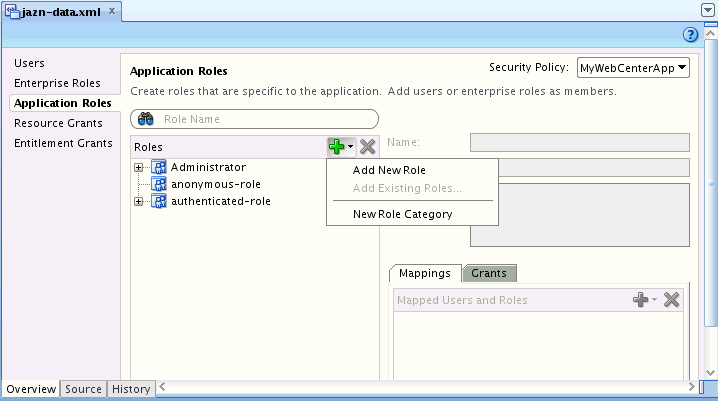
Task: Click the jazn-data.xml tab title
Action: (x=61, y=12)
